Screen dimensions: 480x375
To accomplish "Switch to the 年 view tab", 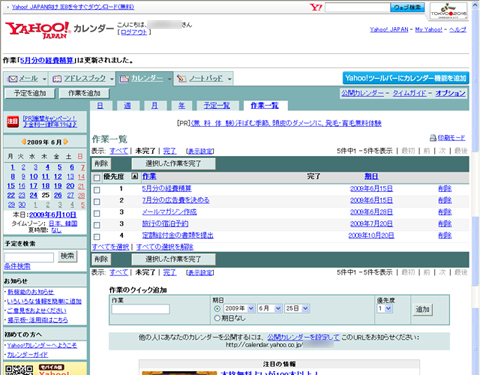I will [181, 106].
